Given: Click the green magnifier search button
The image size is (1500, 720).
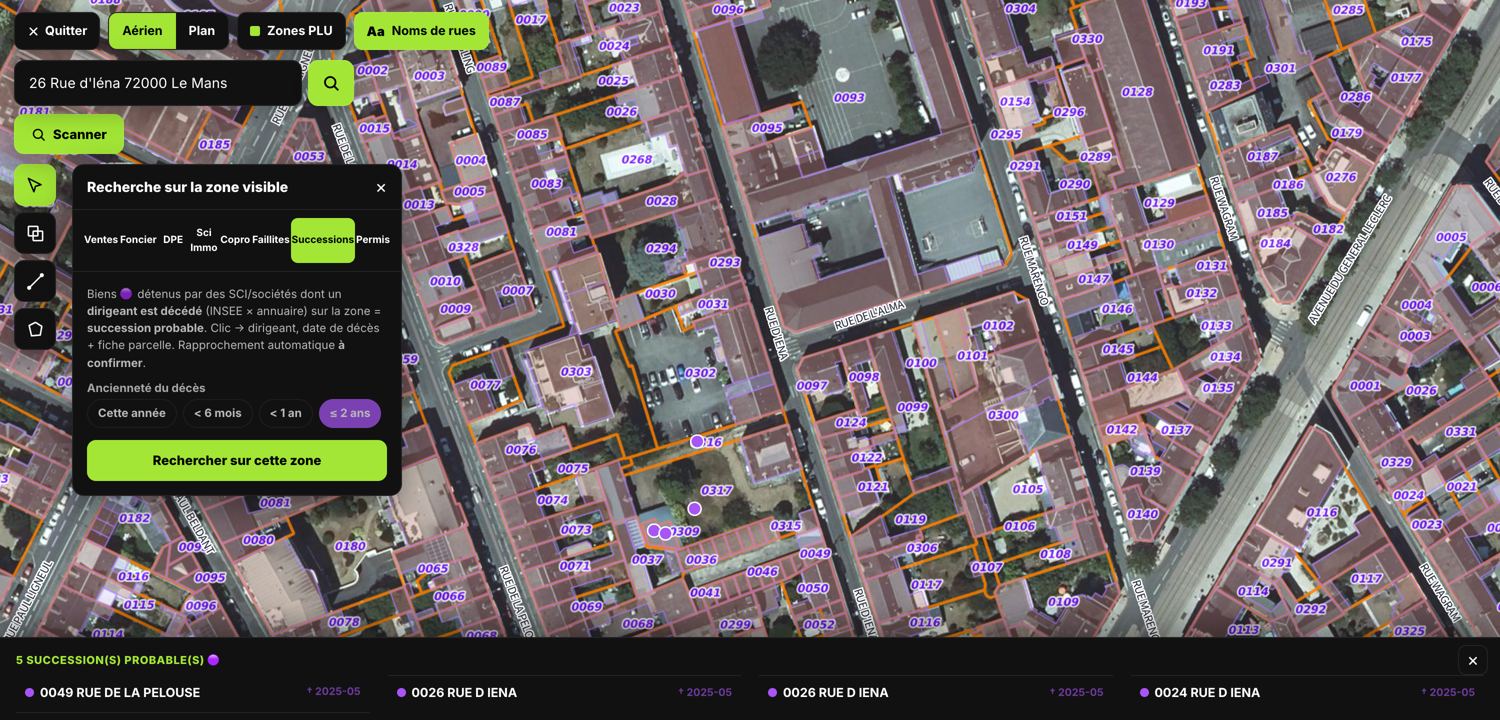Looking at the screenshot, I should [331, 83].
